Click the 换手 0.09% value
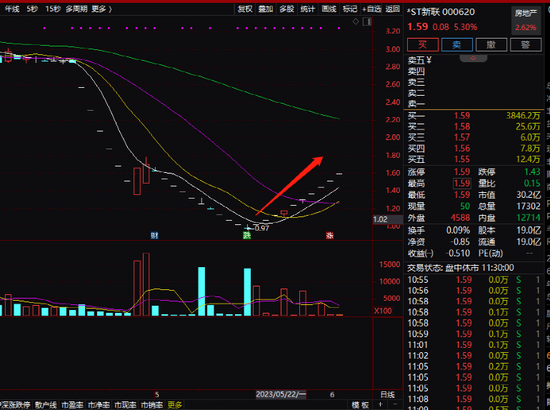Screen dimensions: 550x410 click(458, 230)
